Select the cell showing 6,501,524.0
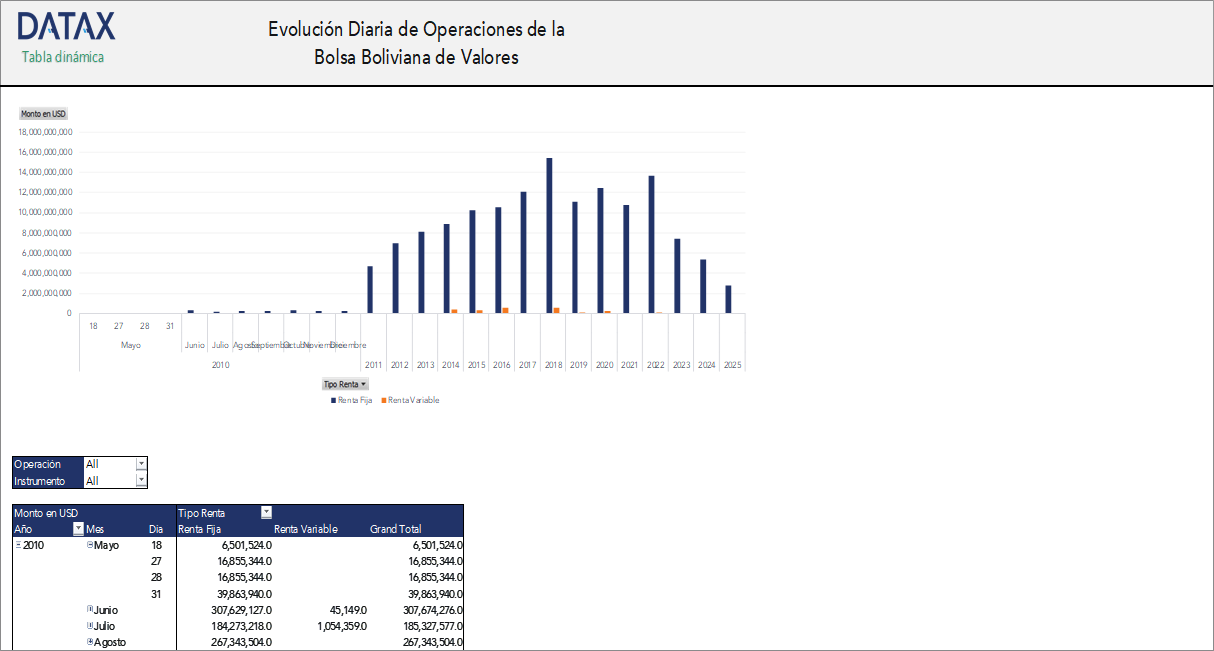 tap(245, 544)
